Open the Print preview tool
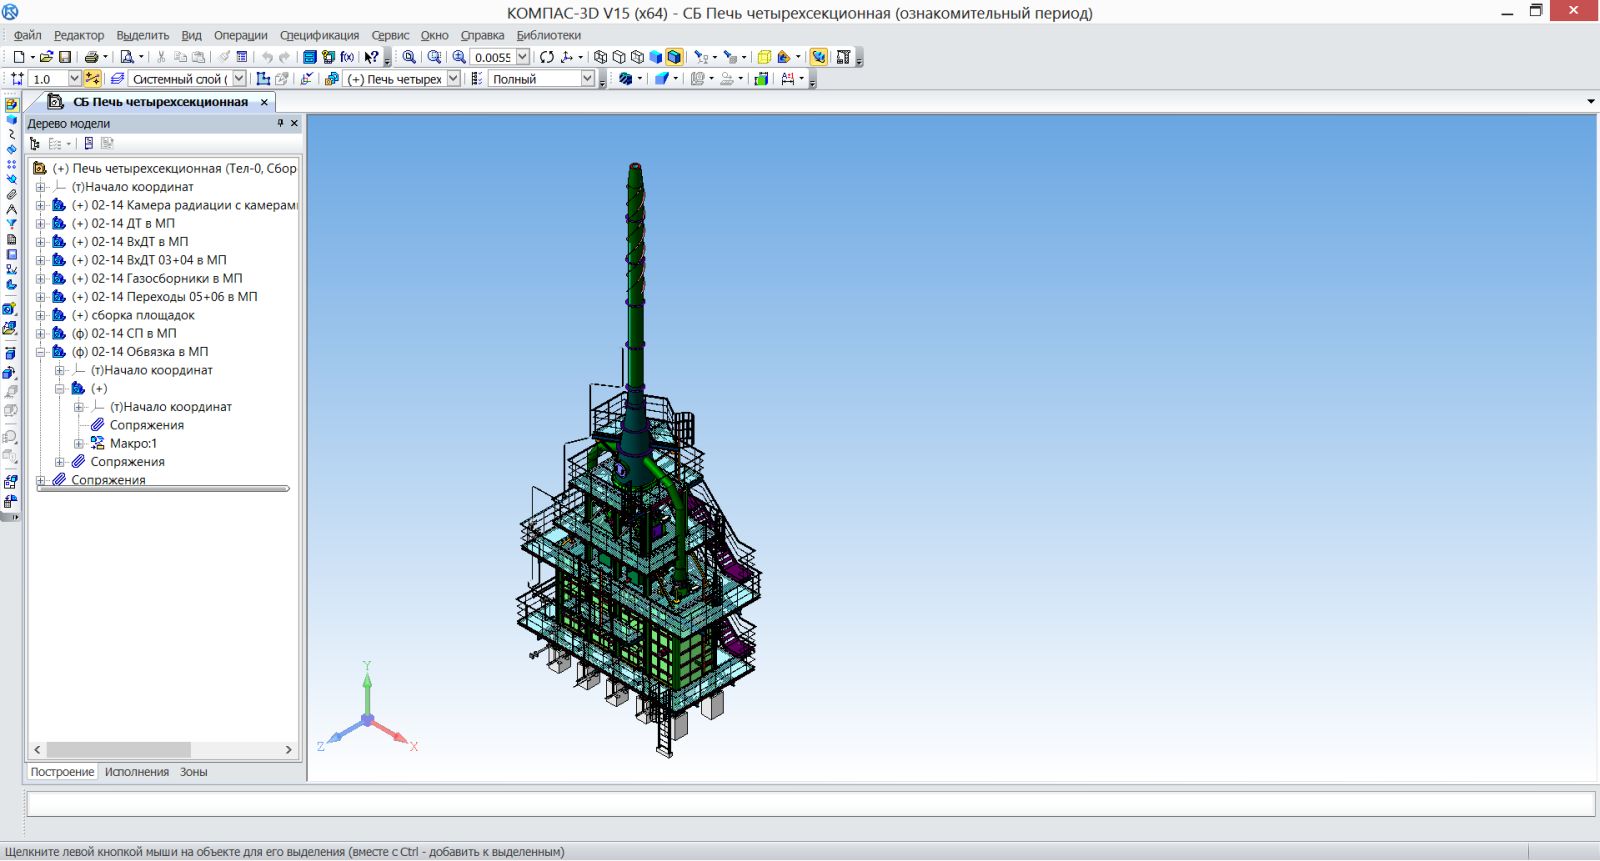Screen dimensions: 1600x861 (127, 57)
